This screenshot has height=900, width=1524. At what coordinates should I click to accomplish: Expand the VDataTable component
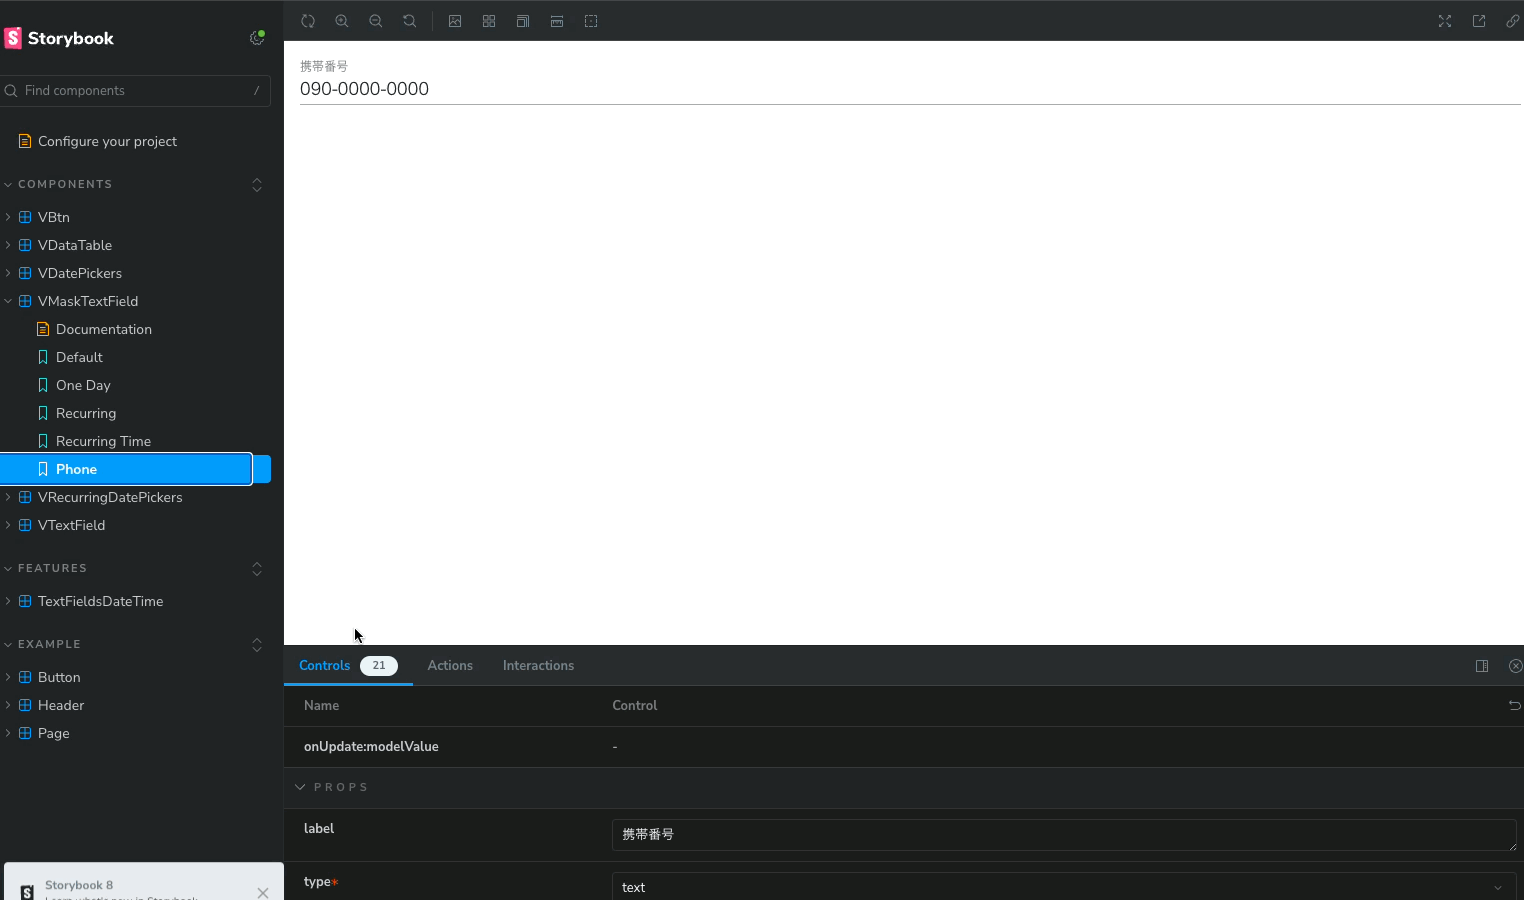tap(74, 245)
